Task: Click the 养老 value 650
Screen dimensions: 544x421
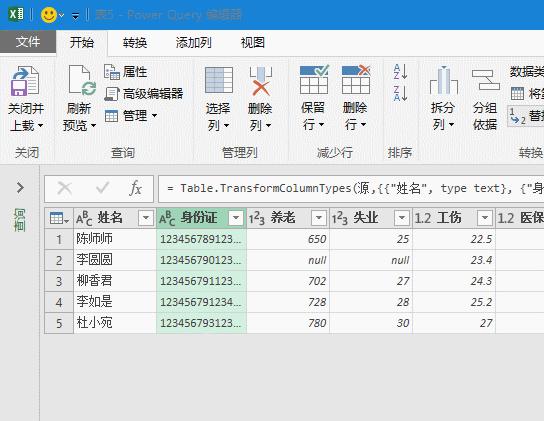Action: [288, 239]
